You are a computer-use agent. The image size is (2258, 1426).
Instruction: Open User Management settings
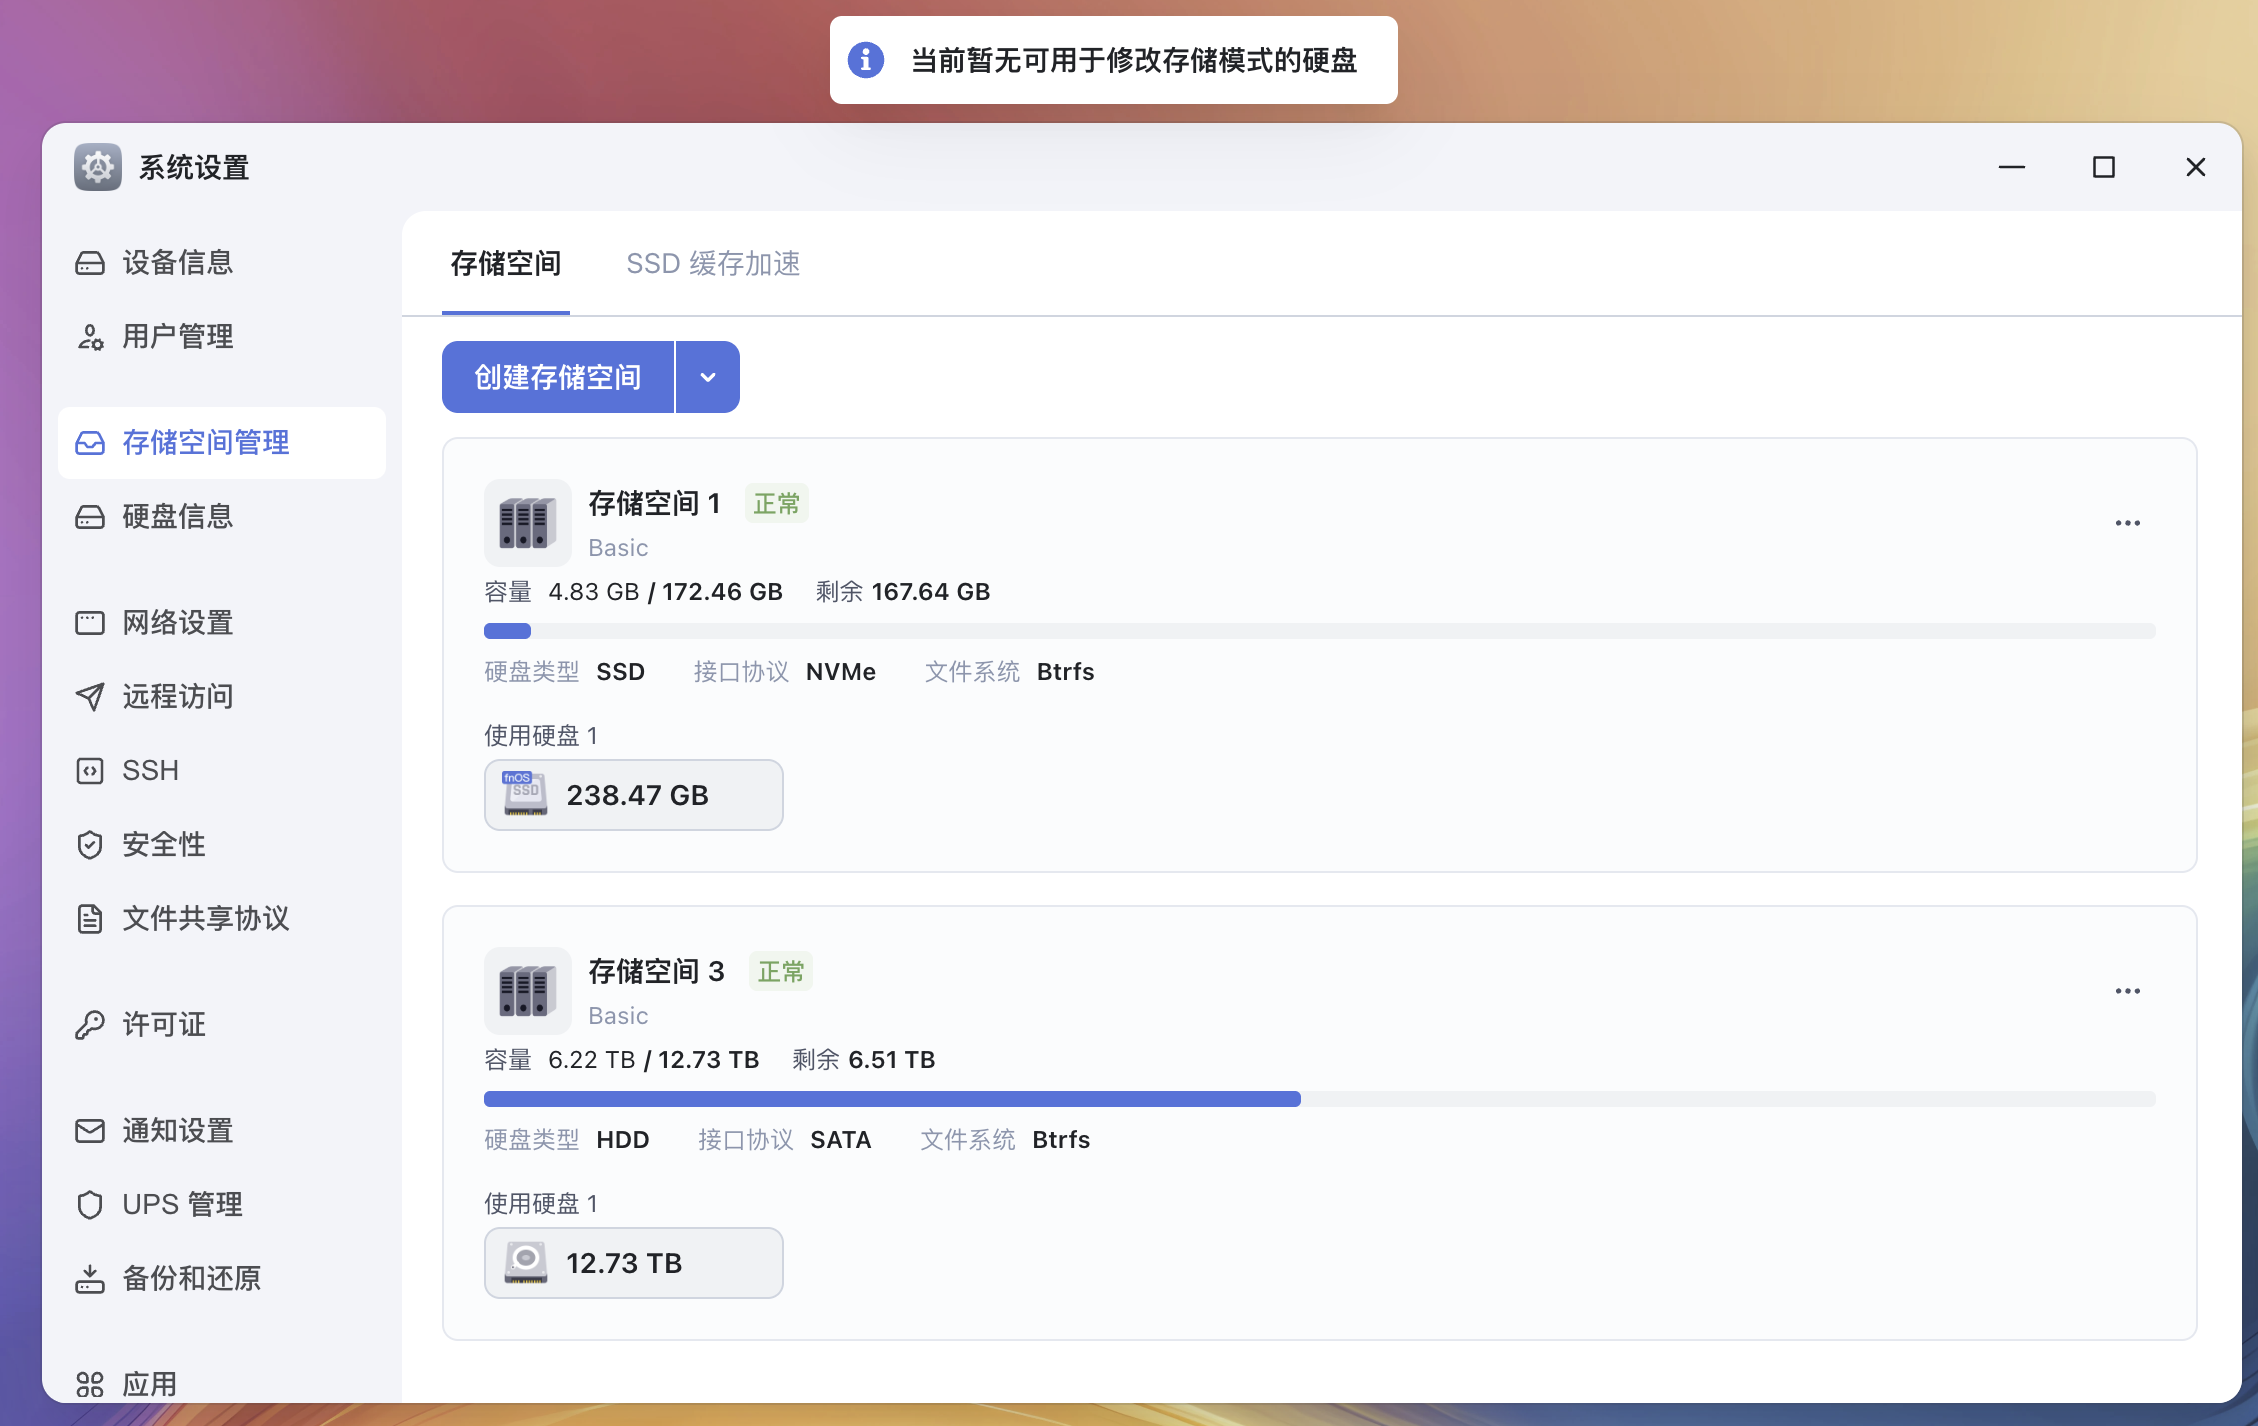pyautogui.click(x=177, y=337)
